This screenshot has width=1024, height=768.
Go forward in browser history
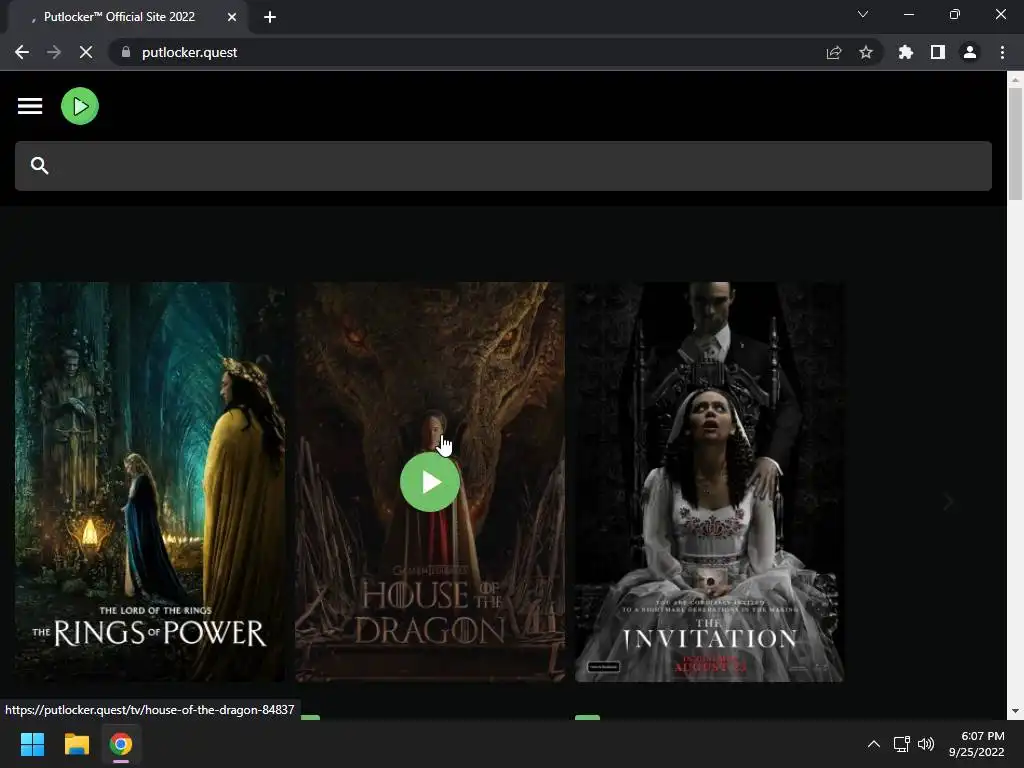54,52
